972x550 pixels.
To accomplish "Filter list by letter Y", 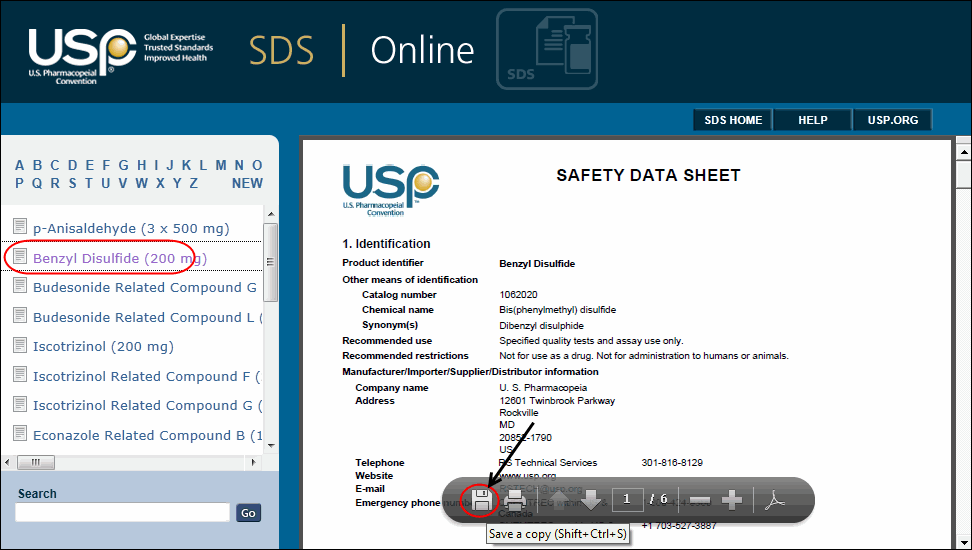I will point(177,184).
